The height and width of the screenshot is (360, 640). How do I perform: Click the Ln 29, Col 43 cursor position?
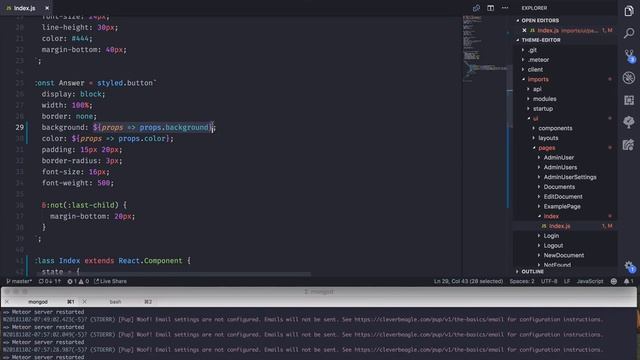[468, 281]
